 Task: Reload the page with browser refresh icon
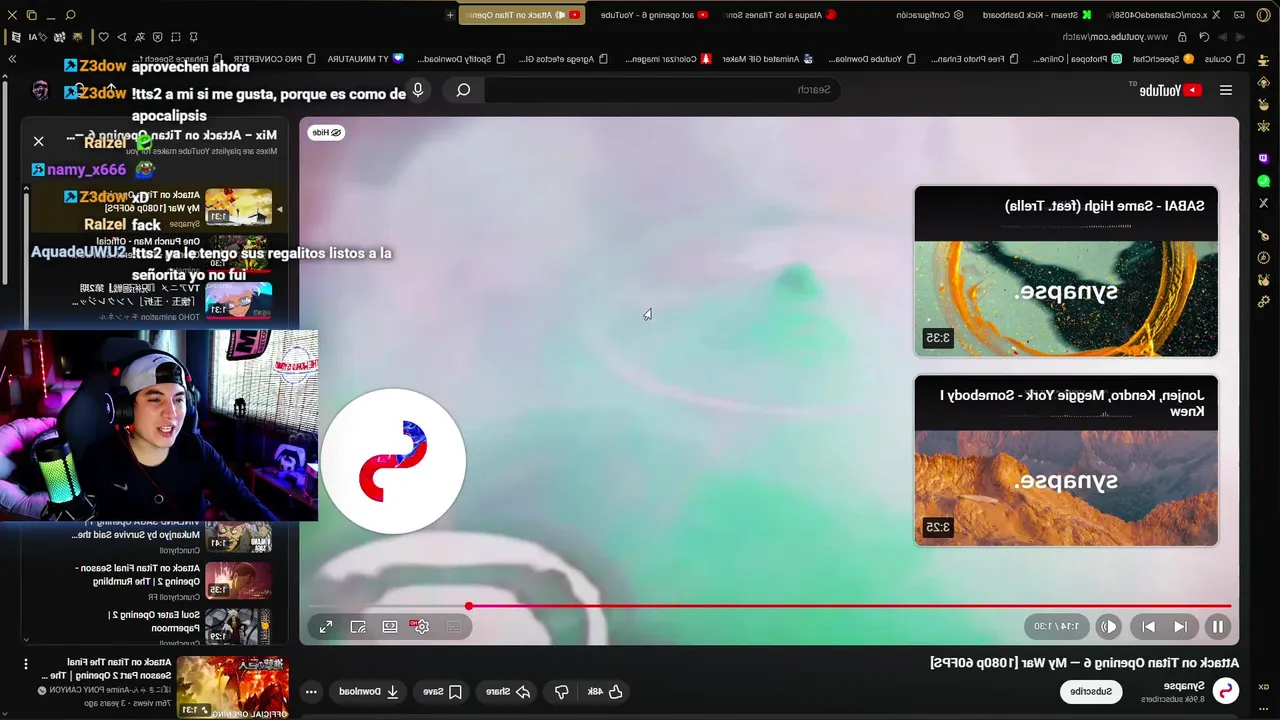point(1204,37)
